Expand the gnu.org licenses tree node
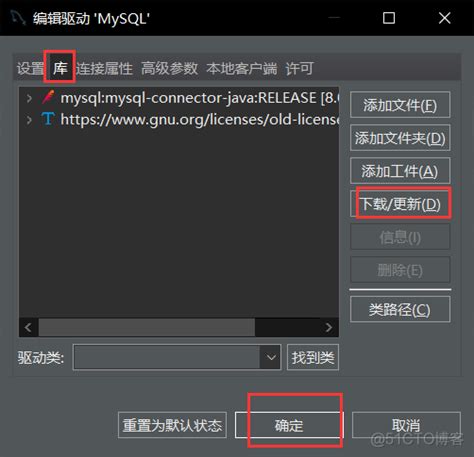 (29, 120)
